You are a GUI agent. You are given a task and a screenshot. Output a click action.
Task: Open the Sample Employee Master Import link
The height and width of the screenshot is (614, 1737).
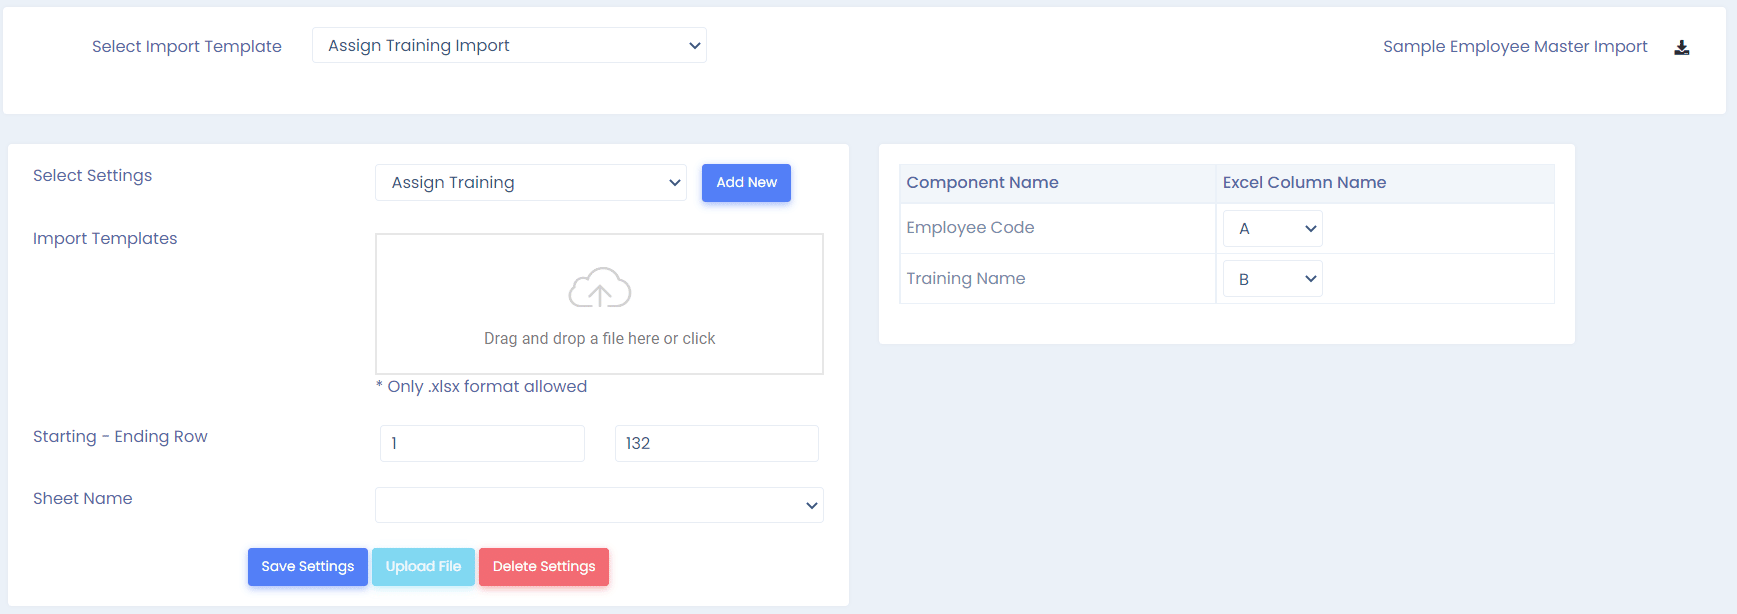click(1514, 47)
